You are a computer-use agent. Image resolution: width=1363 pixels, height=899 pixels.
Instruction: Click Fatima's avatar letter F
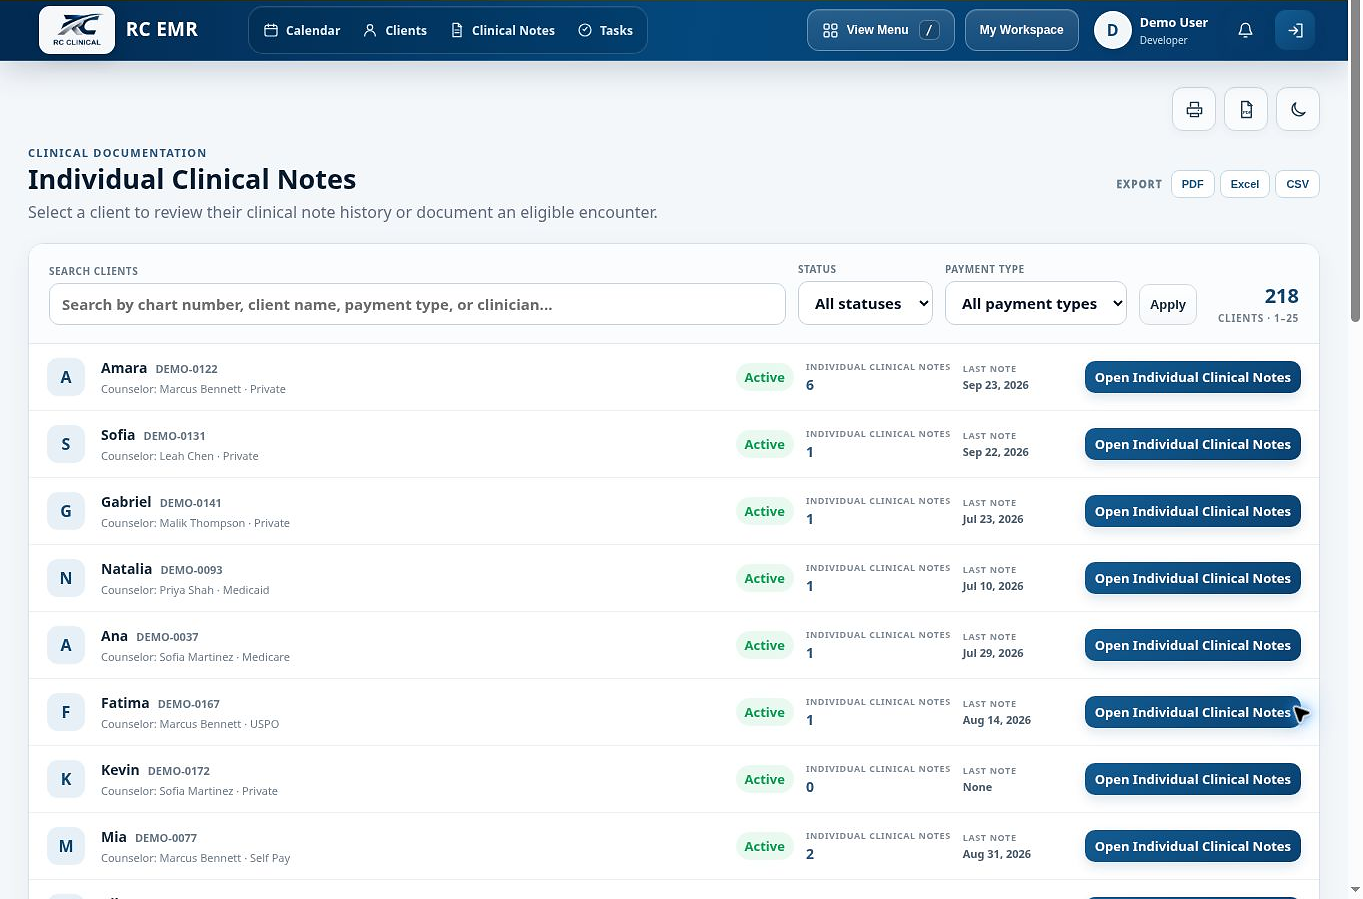66,712
